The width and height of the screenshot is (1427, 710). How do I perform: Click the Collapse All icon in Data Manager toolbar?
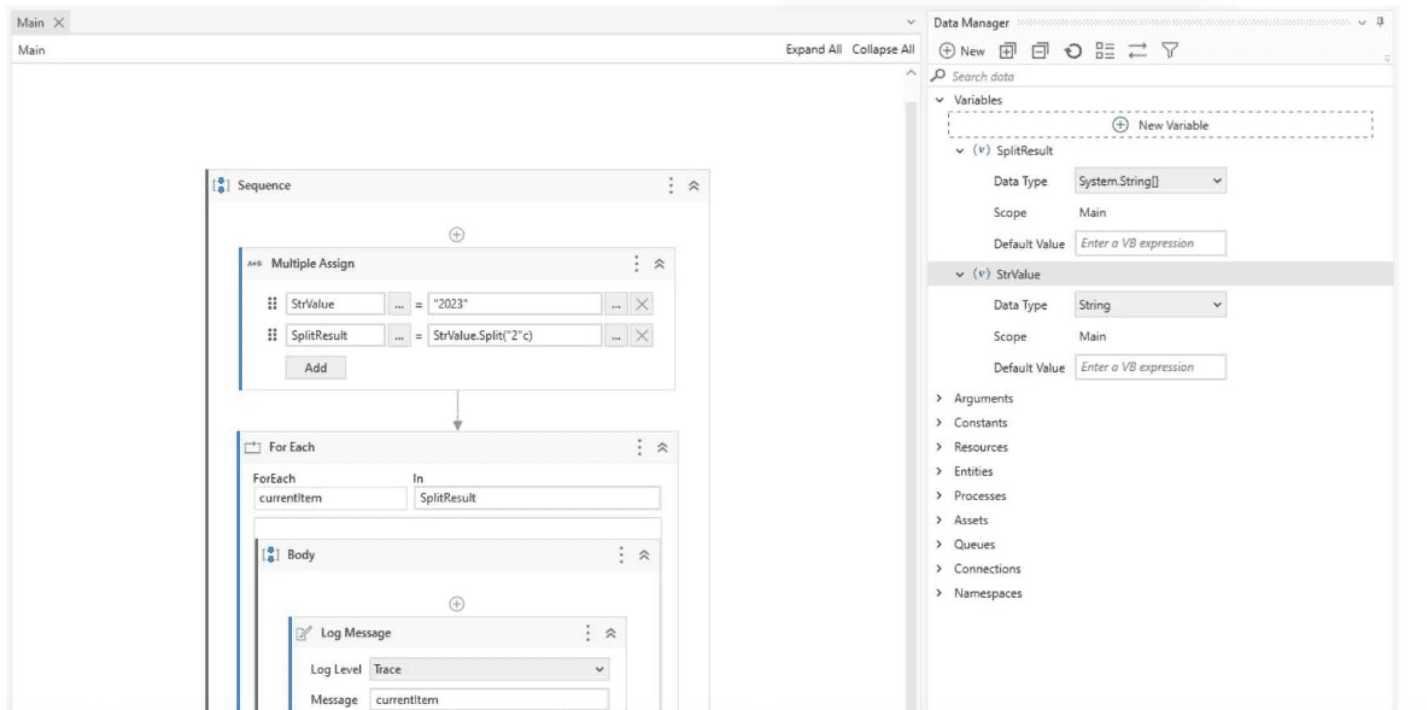click(1040, 51)
